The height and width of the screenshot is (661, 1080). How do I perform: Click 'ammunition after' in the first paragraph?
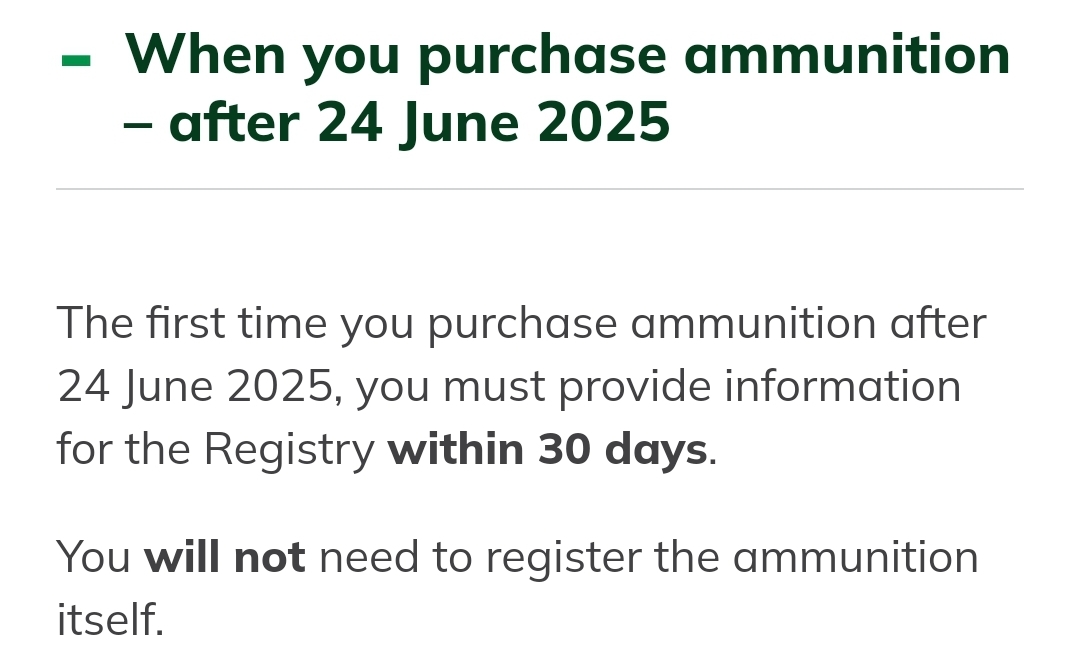pos(809,324)
